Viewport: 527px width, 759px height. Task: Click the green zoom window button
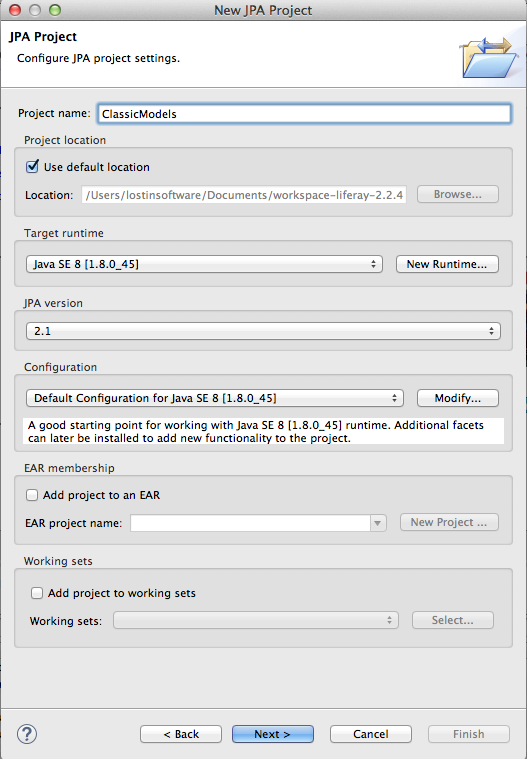click(x=55, y=10)
